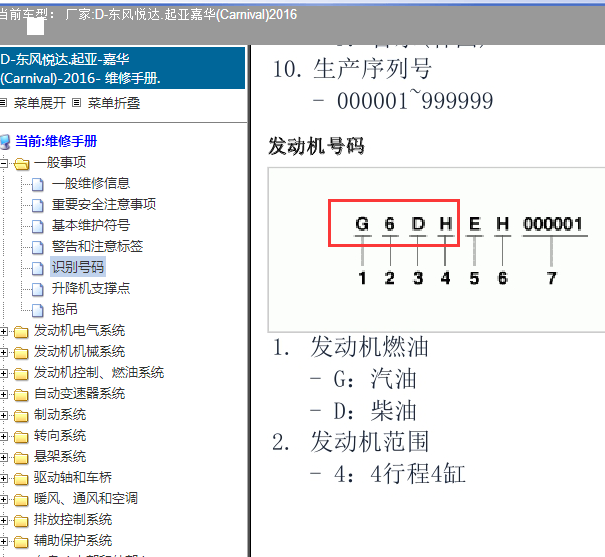This screenshot has width=605, height=557.
Task: Expand the 排放控制系统 folder
Action: point(3,521)
